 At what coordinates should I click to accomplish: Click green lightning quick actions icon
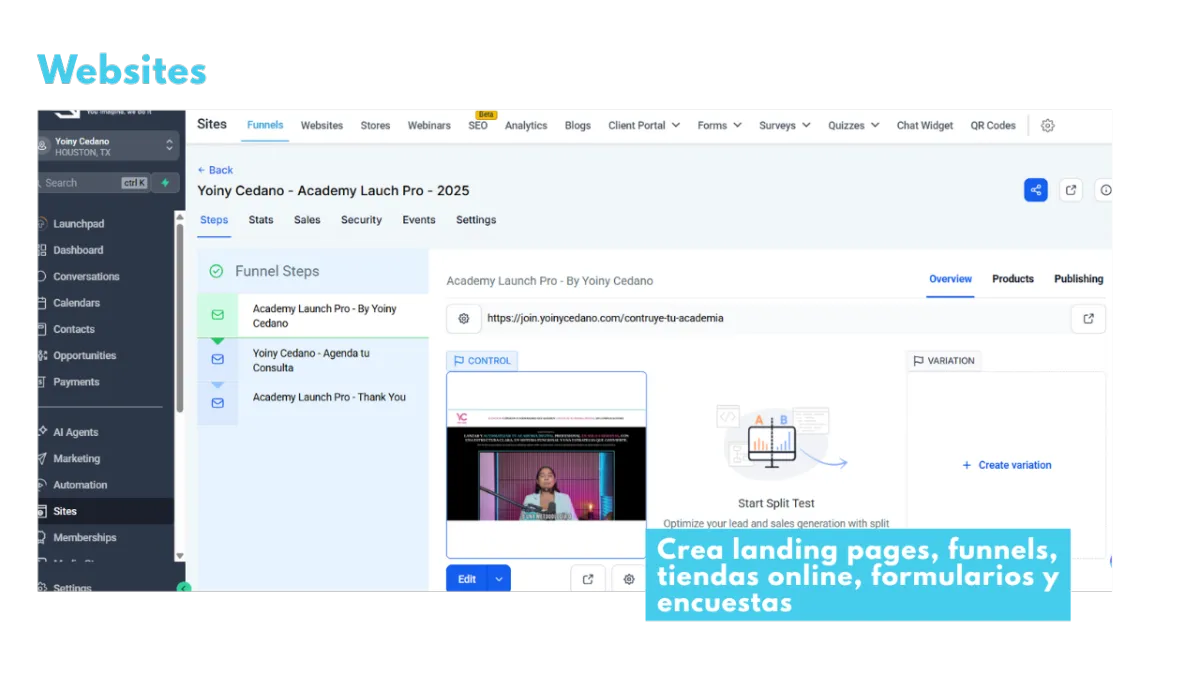(165, 183)
